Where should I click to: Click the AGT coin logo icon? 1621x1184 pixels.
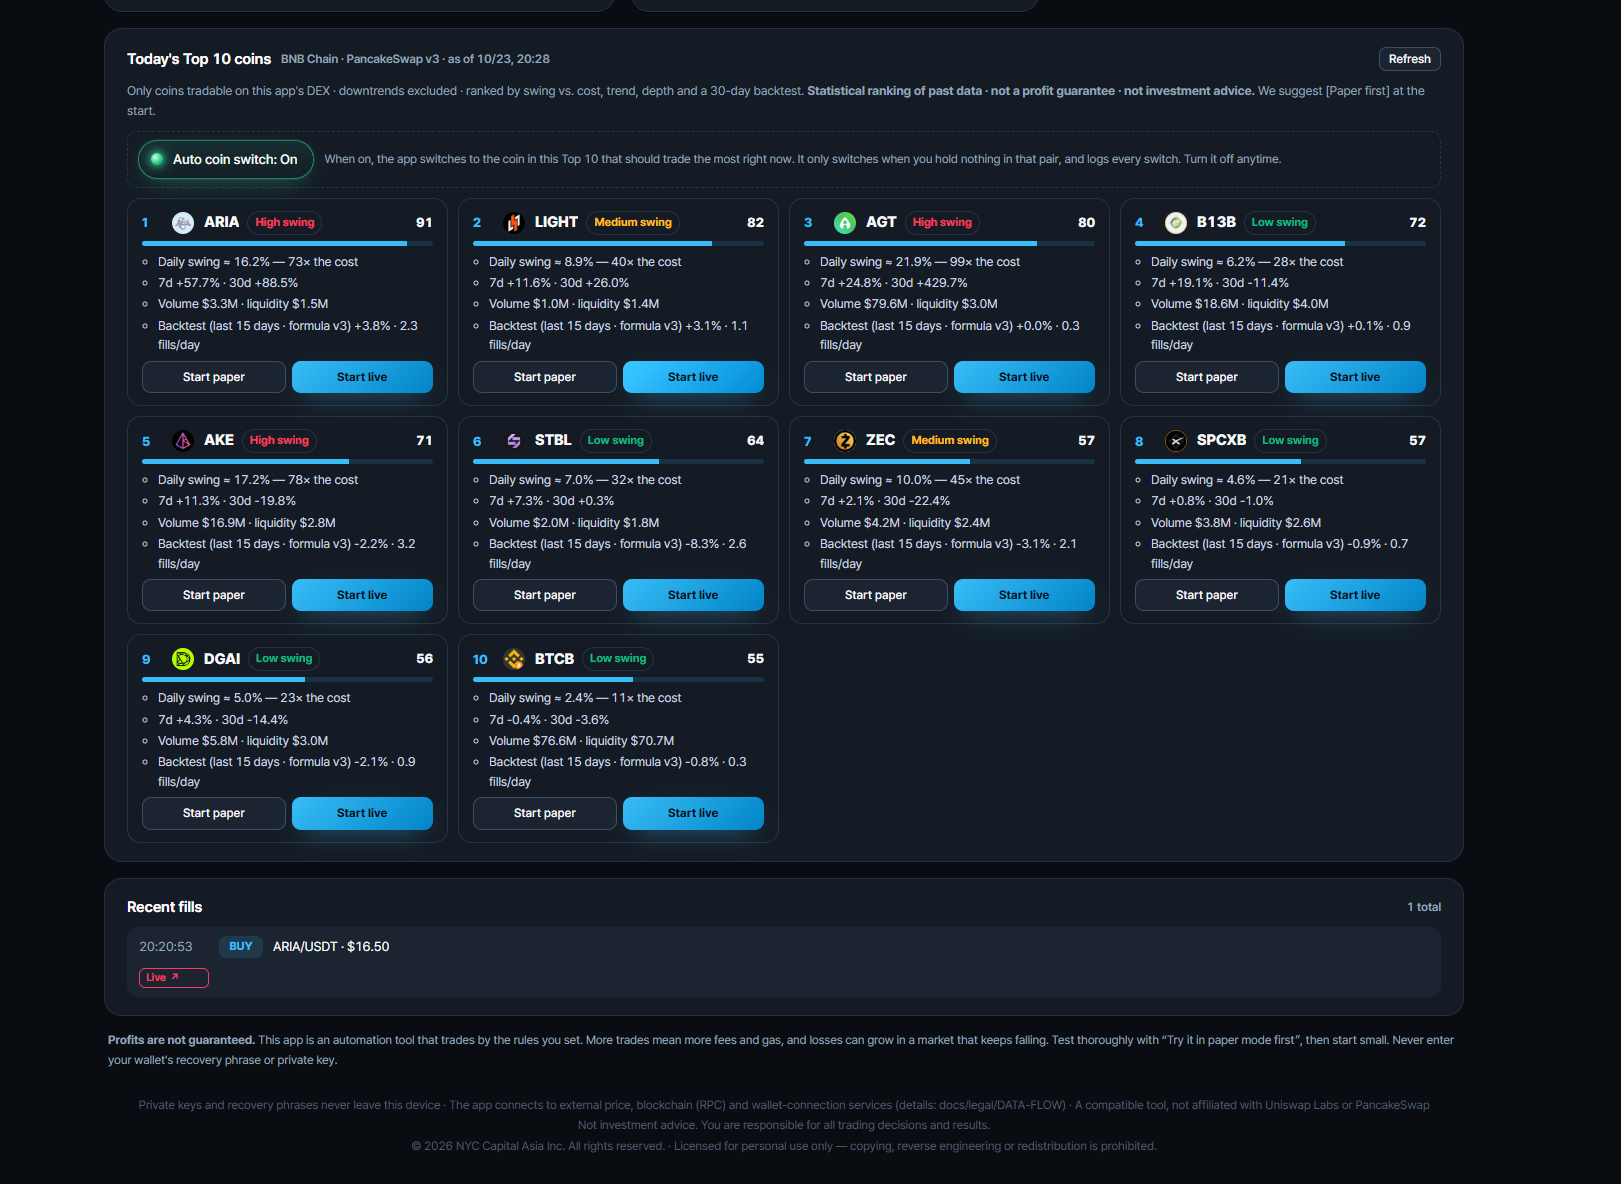pyautogui.click(x=845, y=222)
